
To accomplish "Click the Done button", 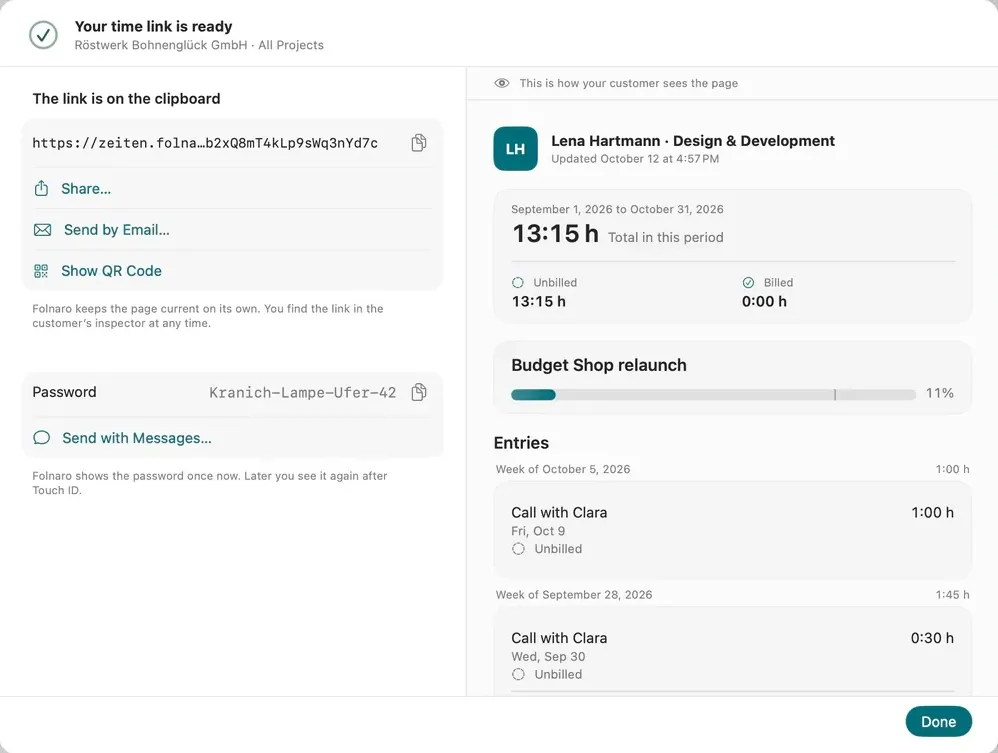I will (x=939, y=722).
